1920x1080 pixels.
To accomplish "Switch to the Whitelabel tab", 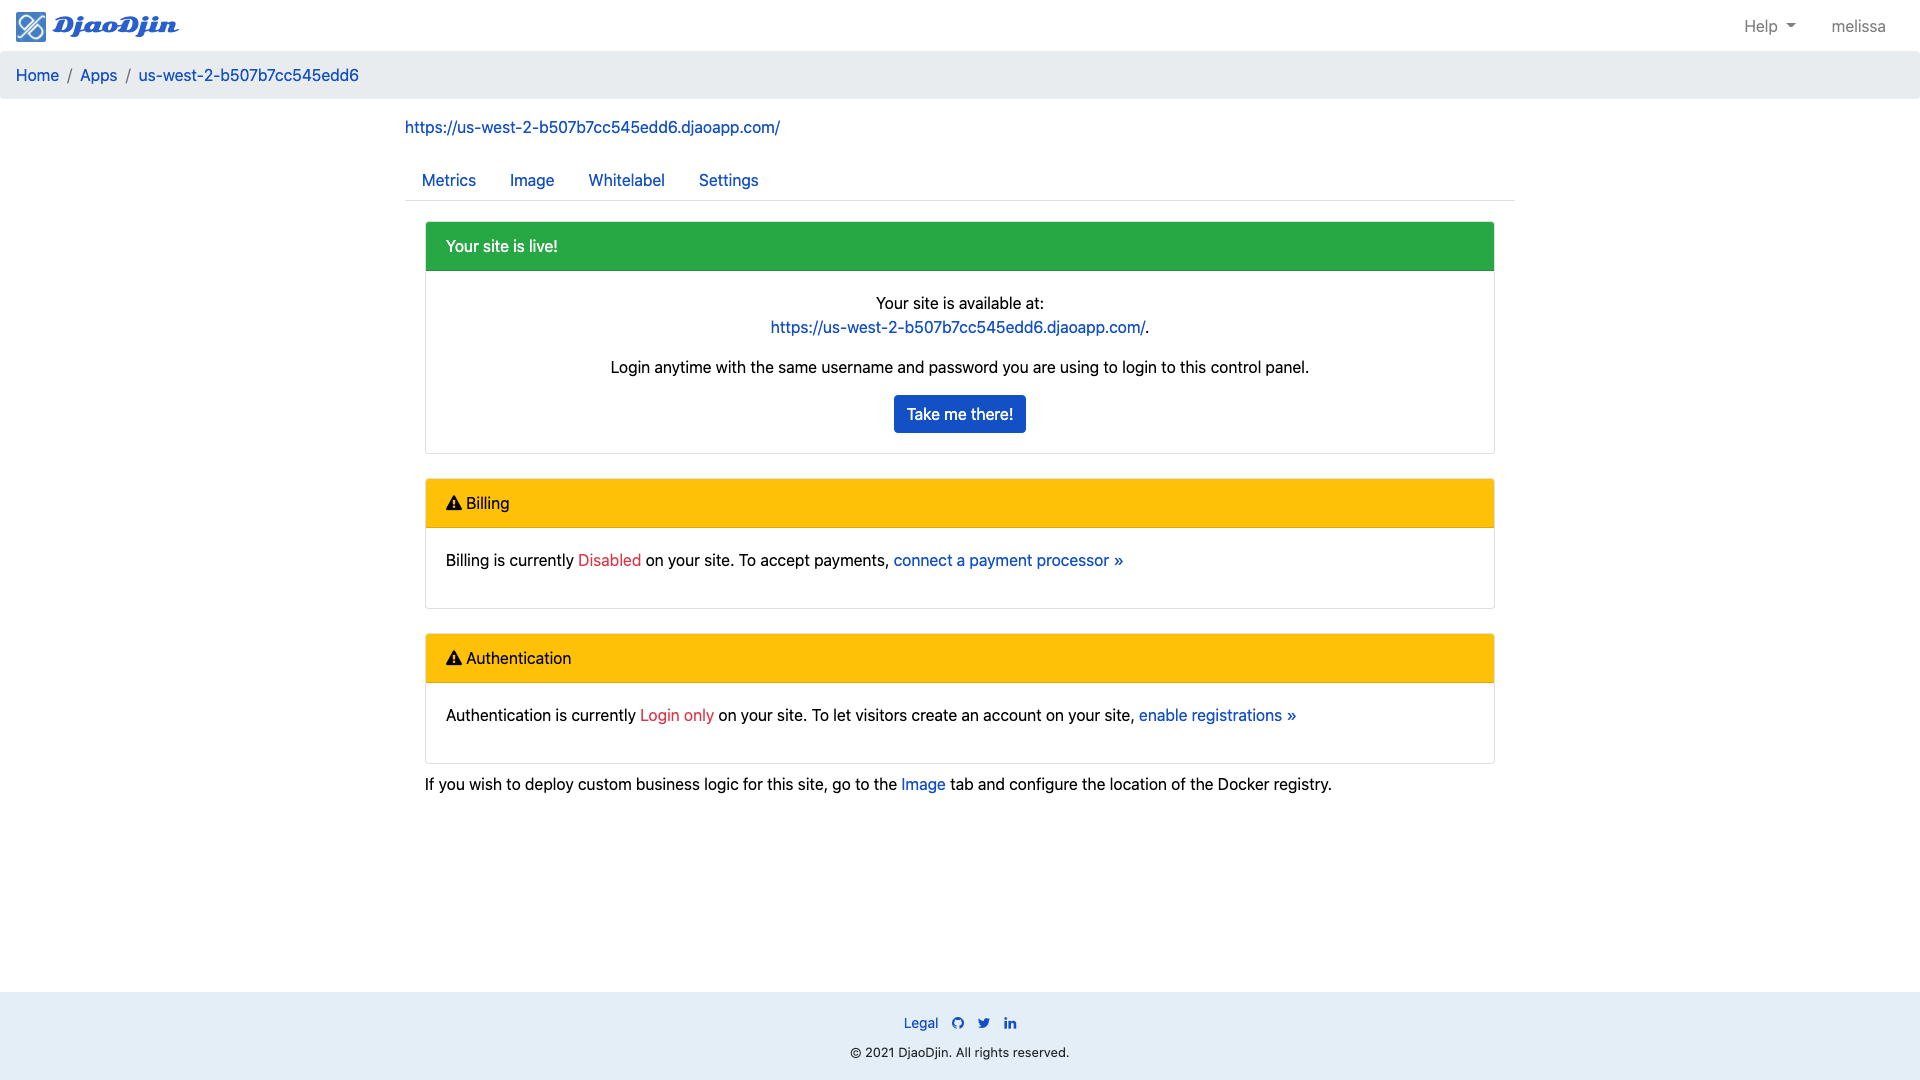I will tap(626, 180).
